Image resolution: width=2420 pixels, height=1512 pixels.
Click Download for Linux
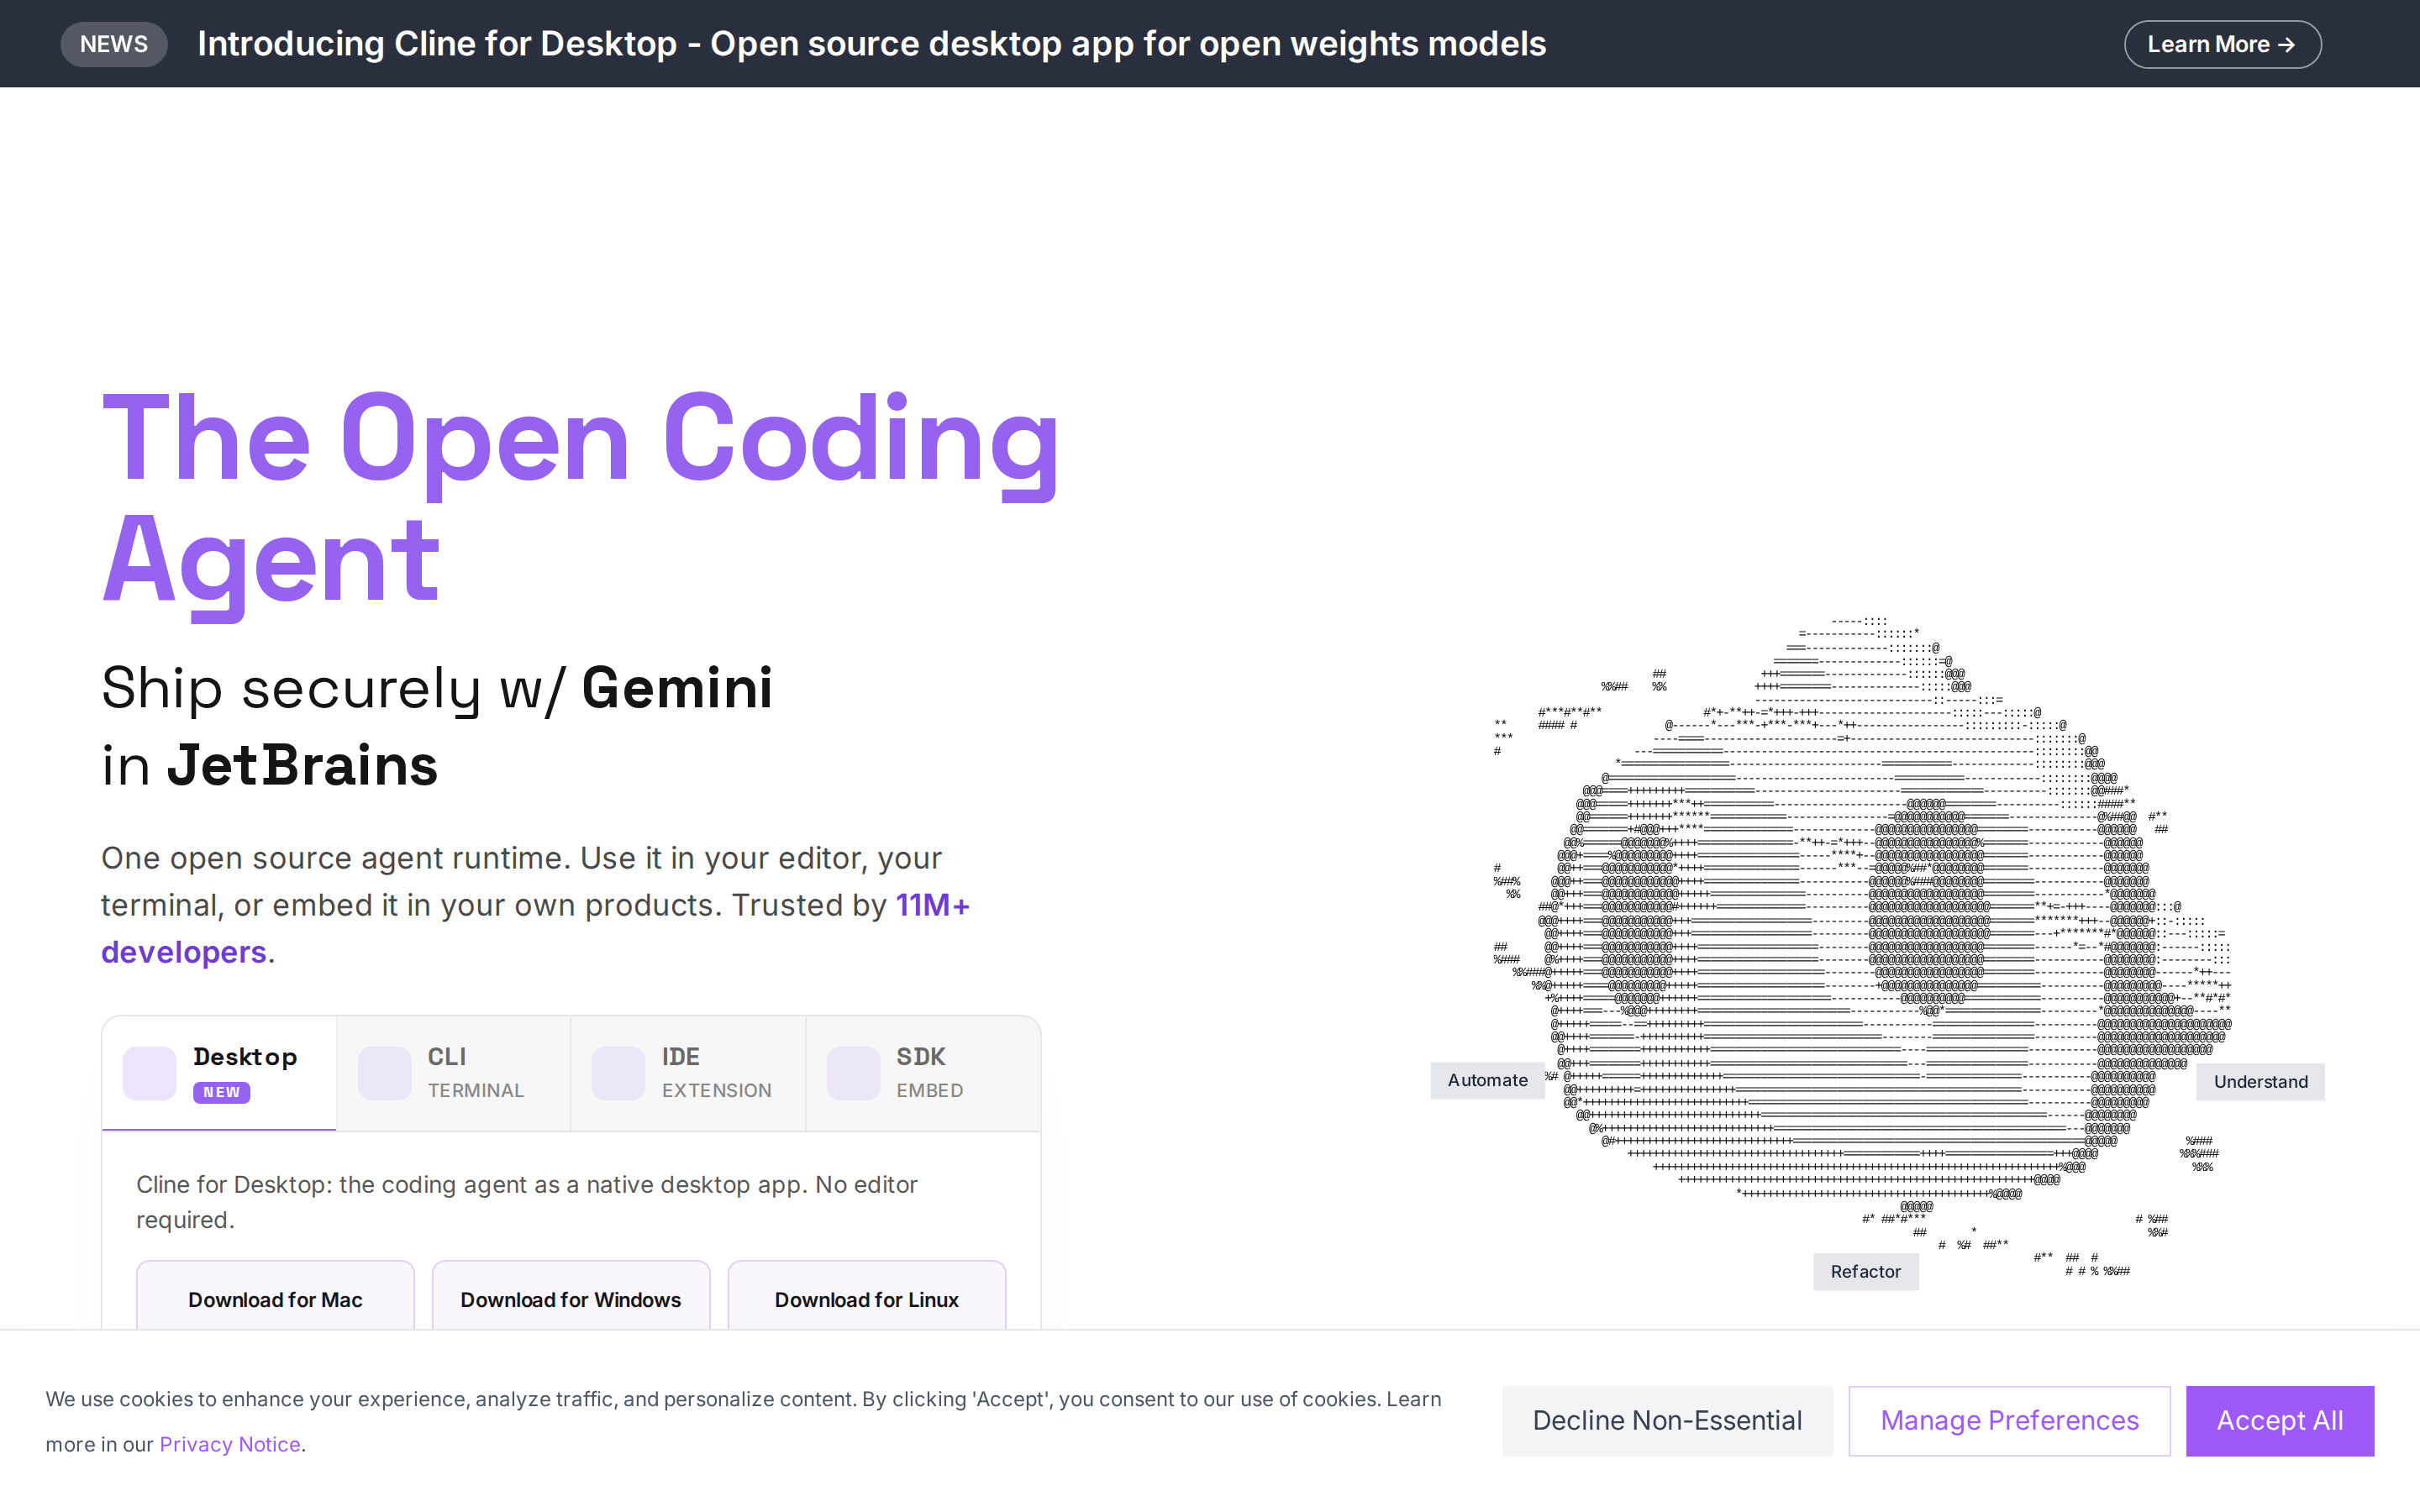tap(866, 1298)
